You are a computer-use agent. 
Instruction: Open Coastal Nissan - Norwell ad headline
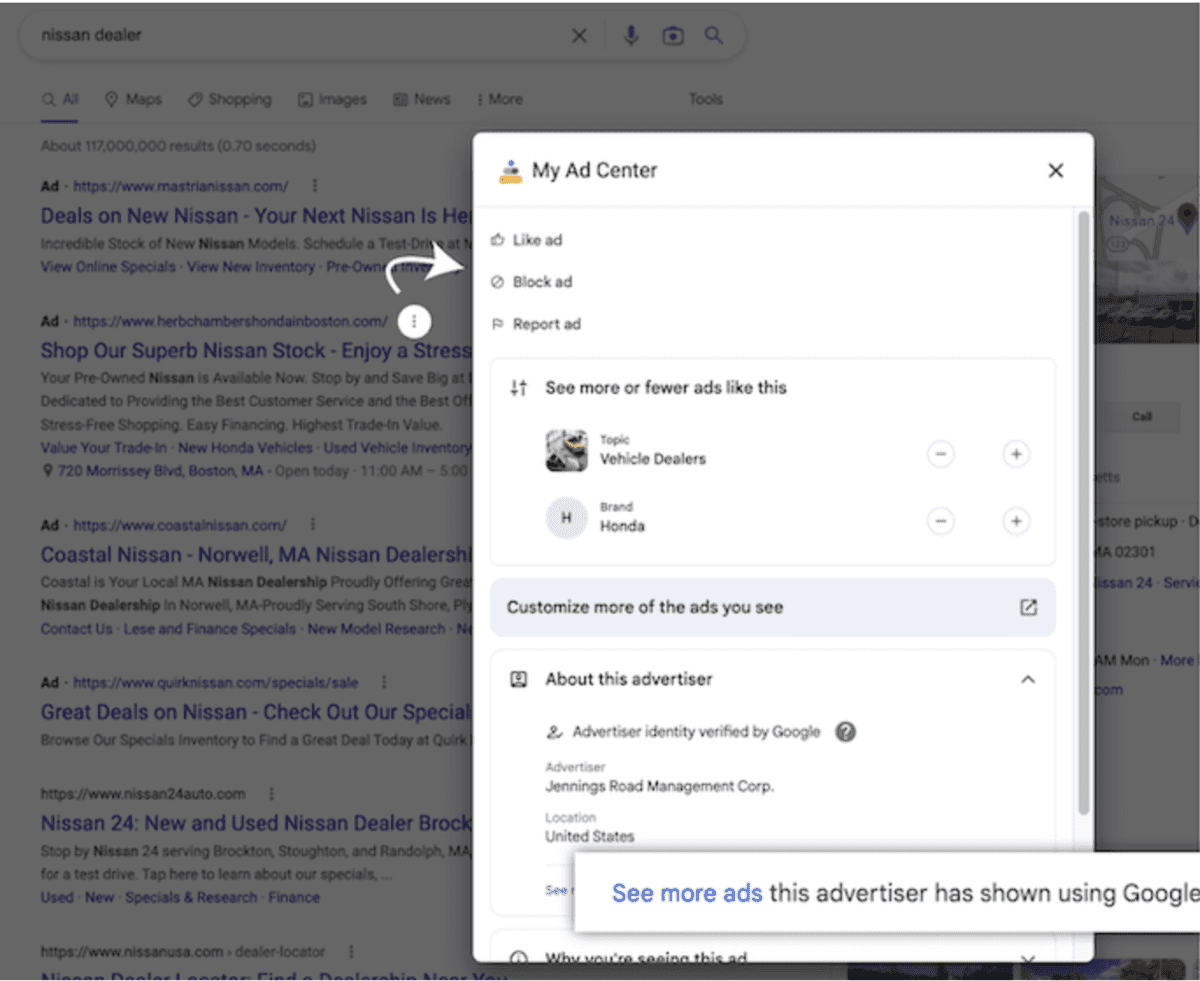pyautogui.click(x=255, y=555)
